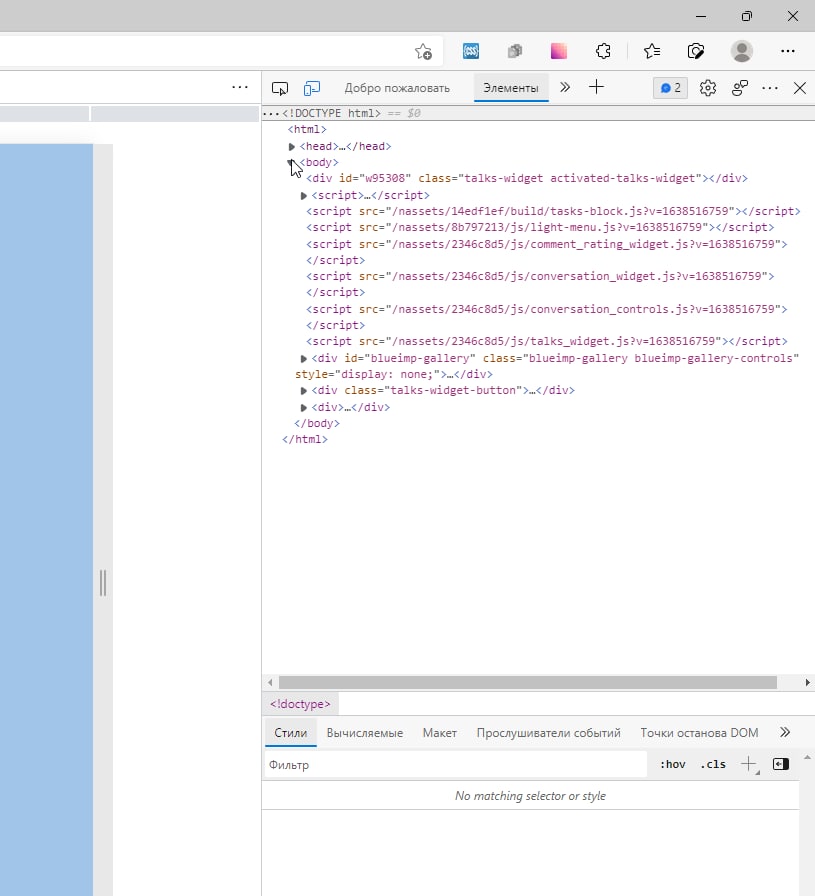This screenshot has height=896, width=815.
Task: Switch to Точки останова DOM tab
Action: click(x=699, y=733)
